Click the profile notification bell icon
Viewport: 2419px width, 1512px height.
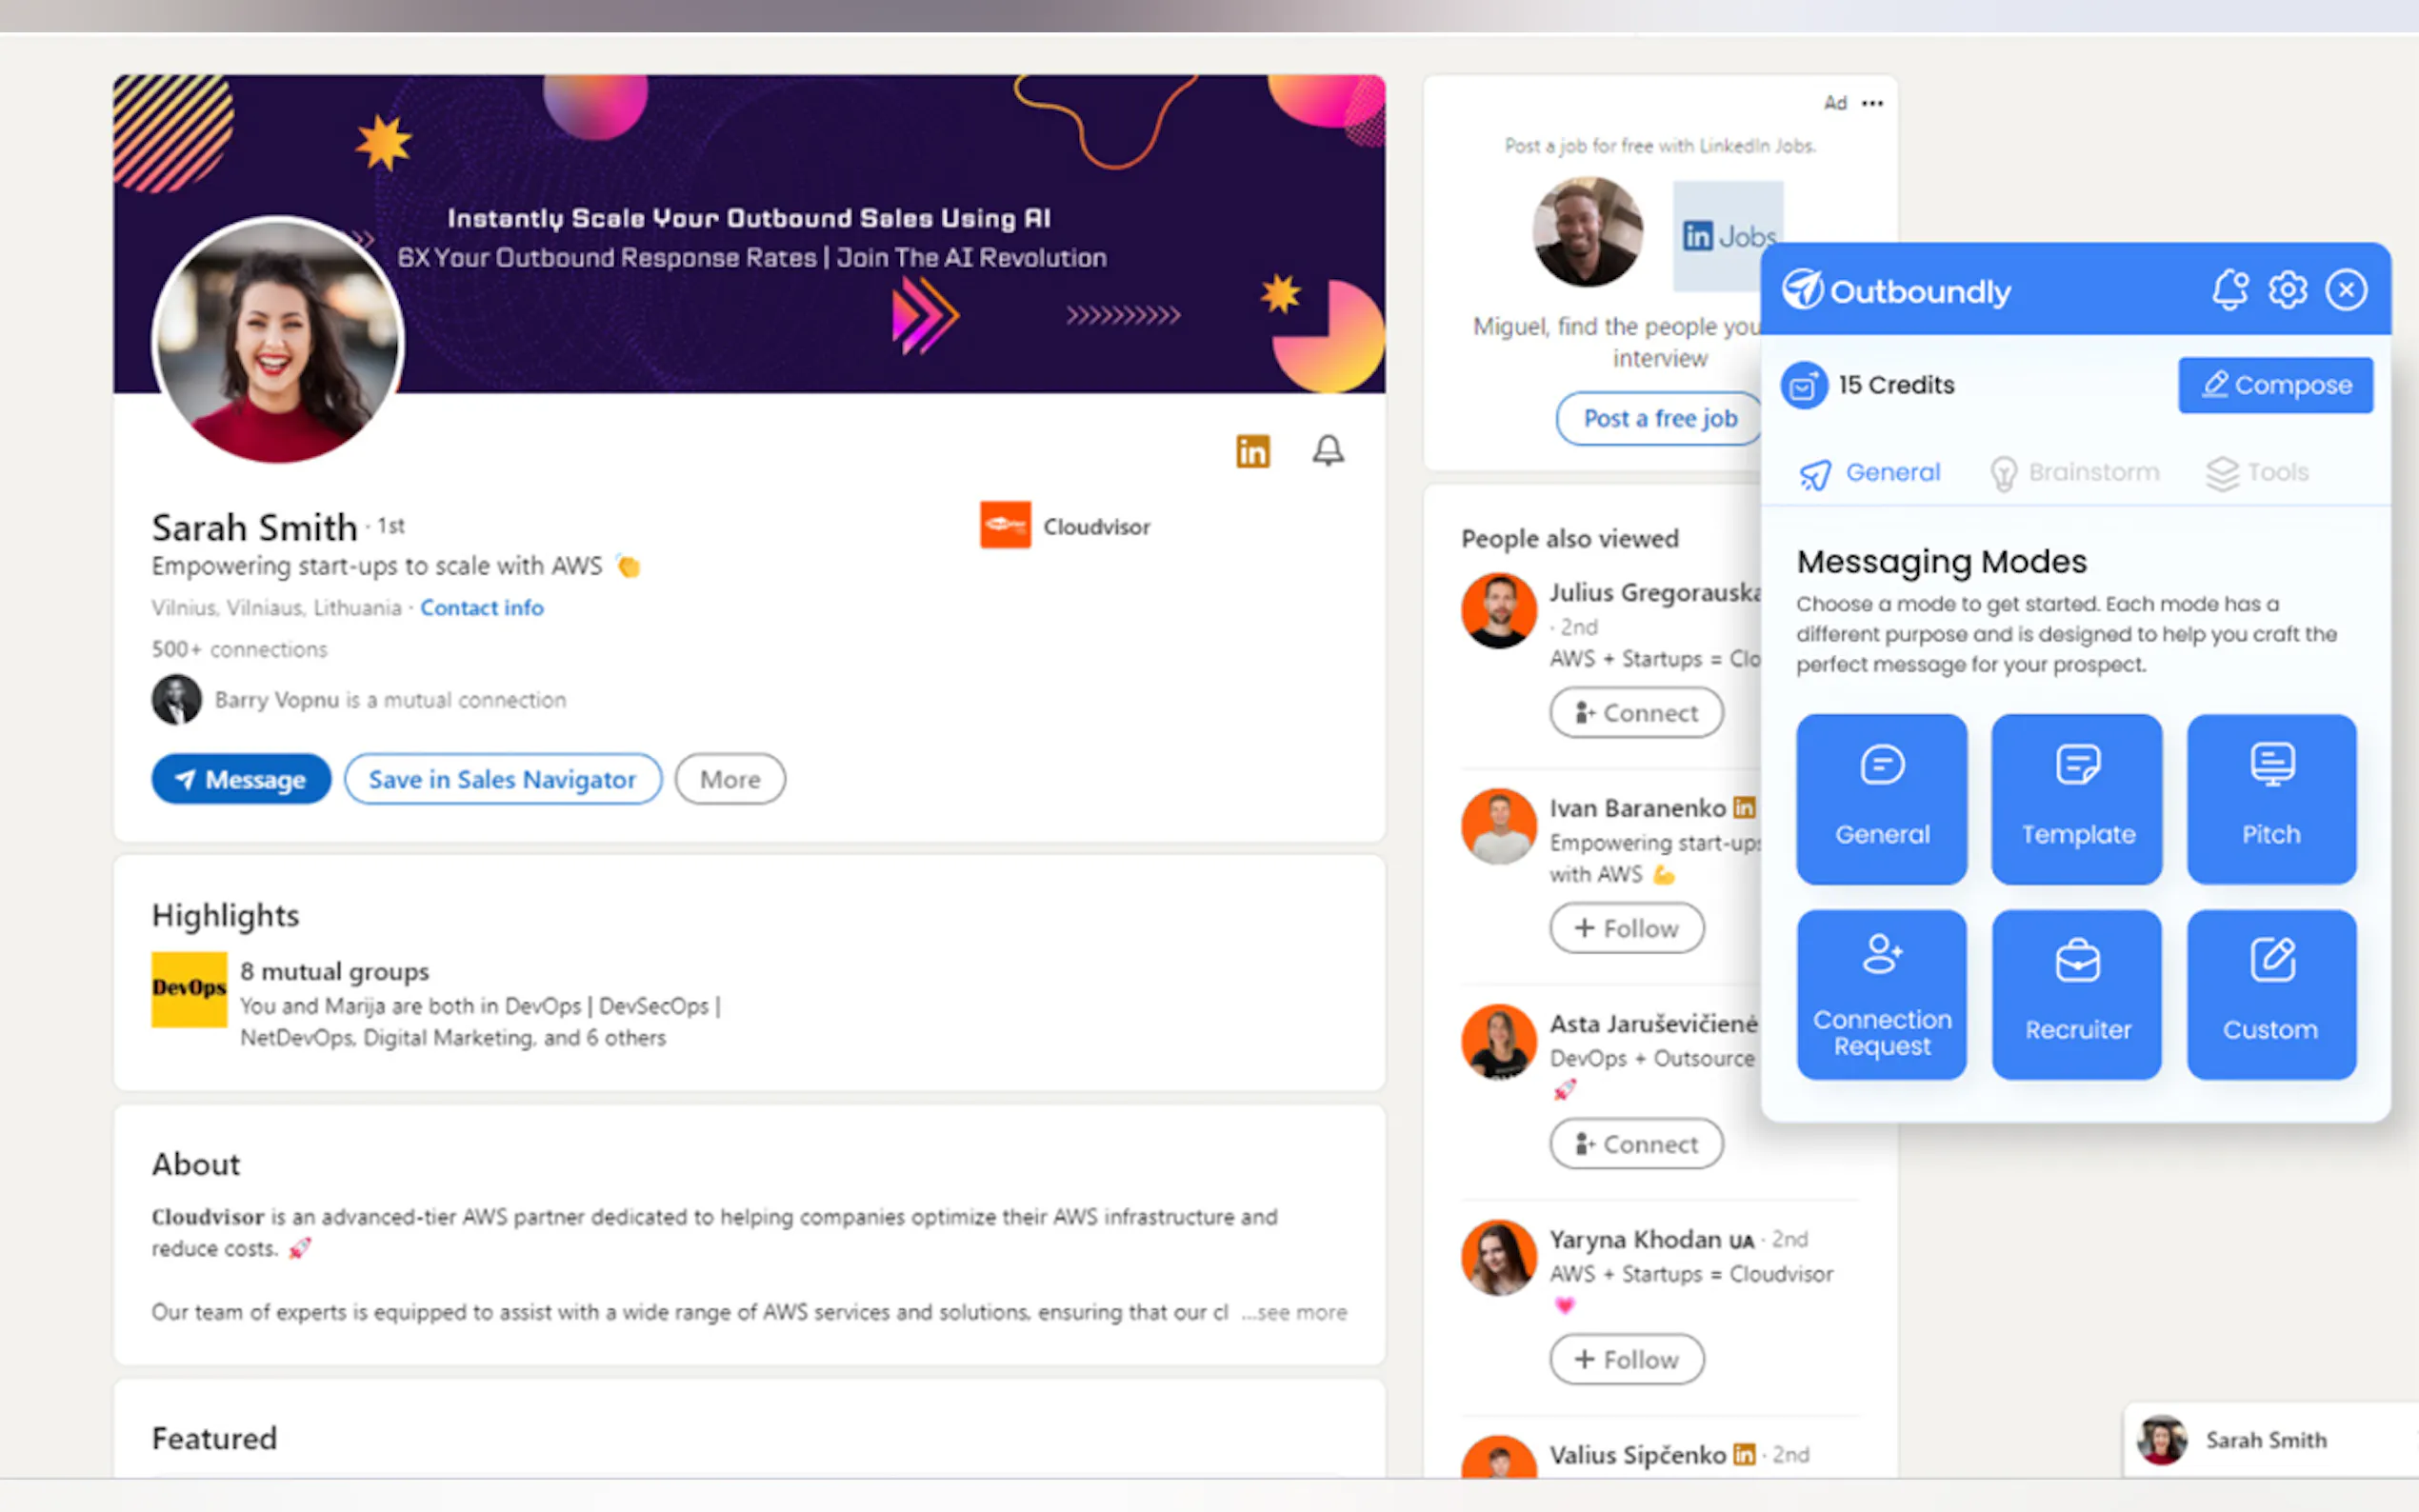(x=1327, y=451)
